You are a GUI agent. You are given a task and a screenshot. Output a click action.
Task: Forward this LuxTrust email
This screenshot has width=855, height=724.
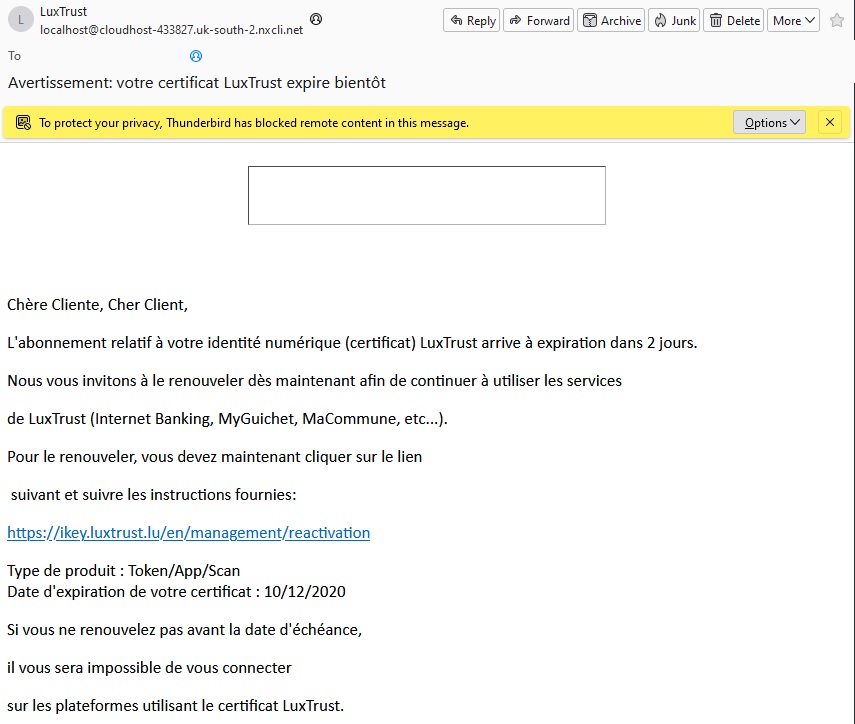coord(539,20)
